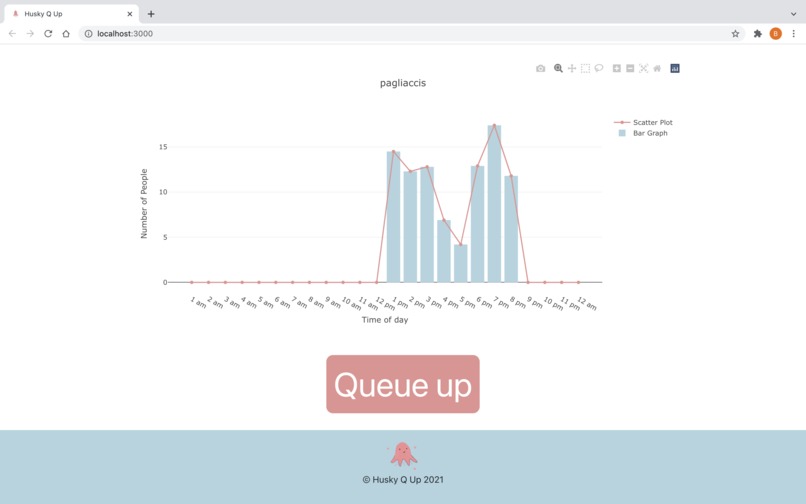This screenshot has height=504, width=806.
Task: Go back in browser history
Action: pos(12,33)
